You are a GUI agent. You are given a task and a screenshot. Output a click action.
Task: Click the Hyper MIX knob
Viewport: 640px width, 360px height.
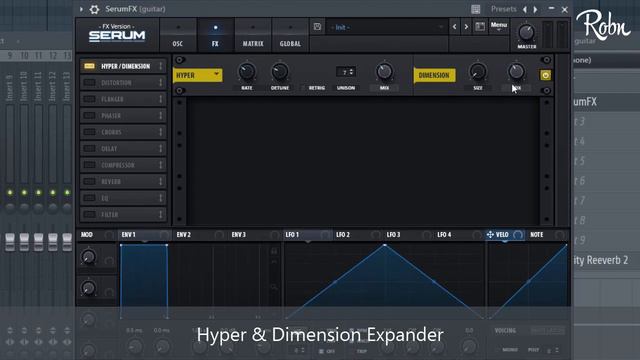tap(384, 72)
